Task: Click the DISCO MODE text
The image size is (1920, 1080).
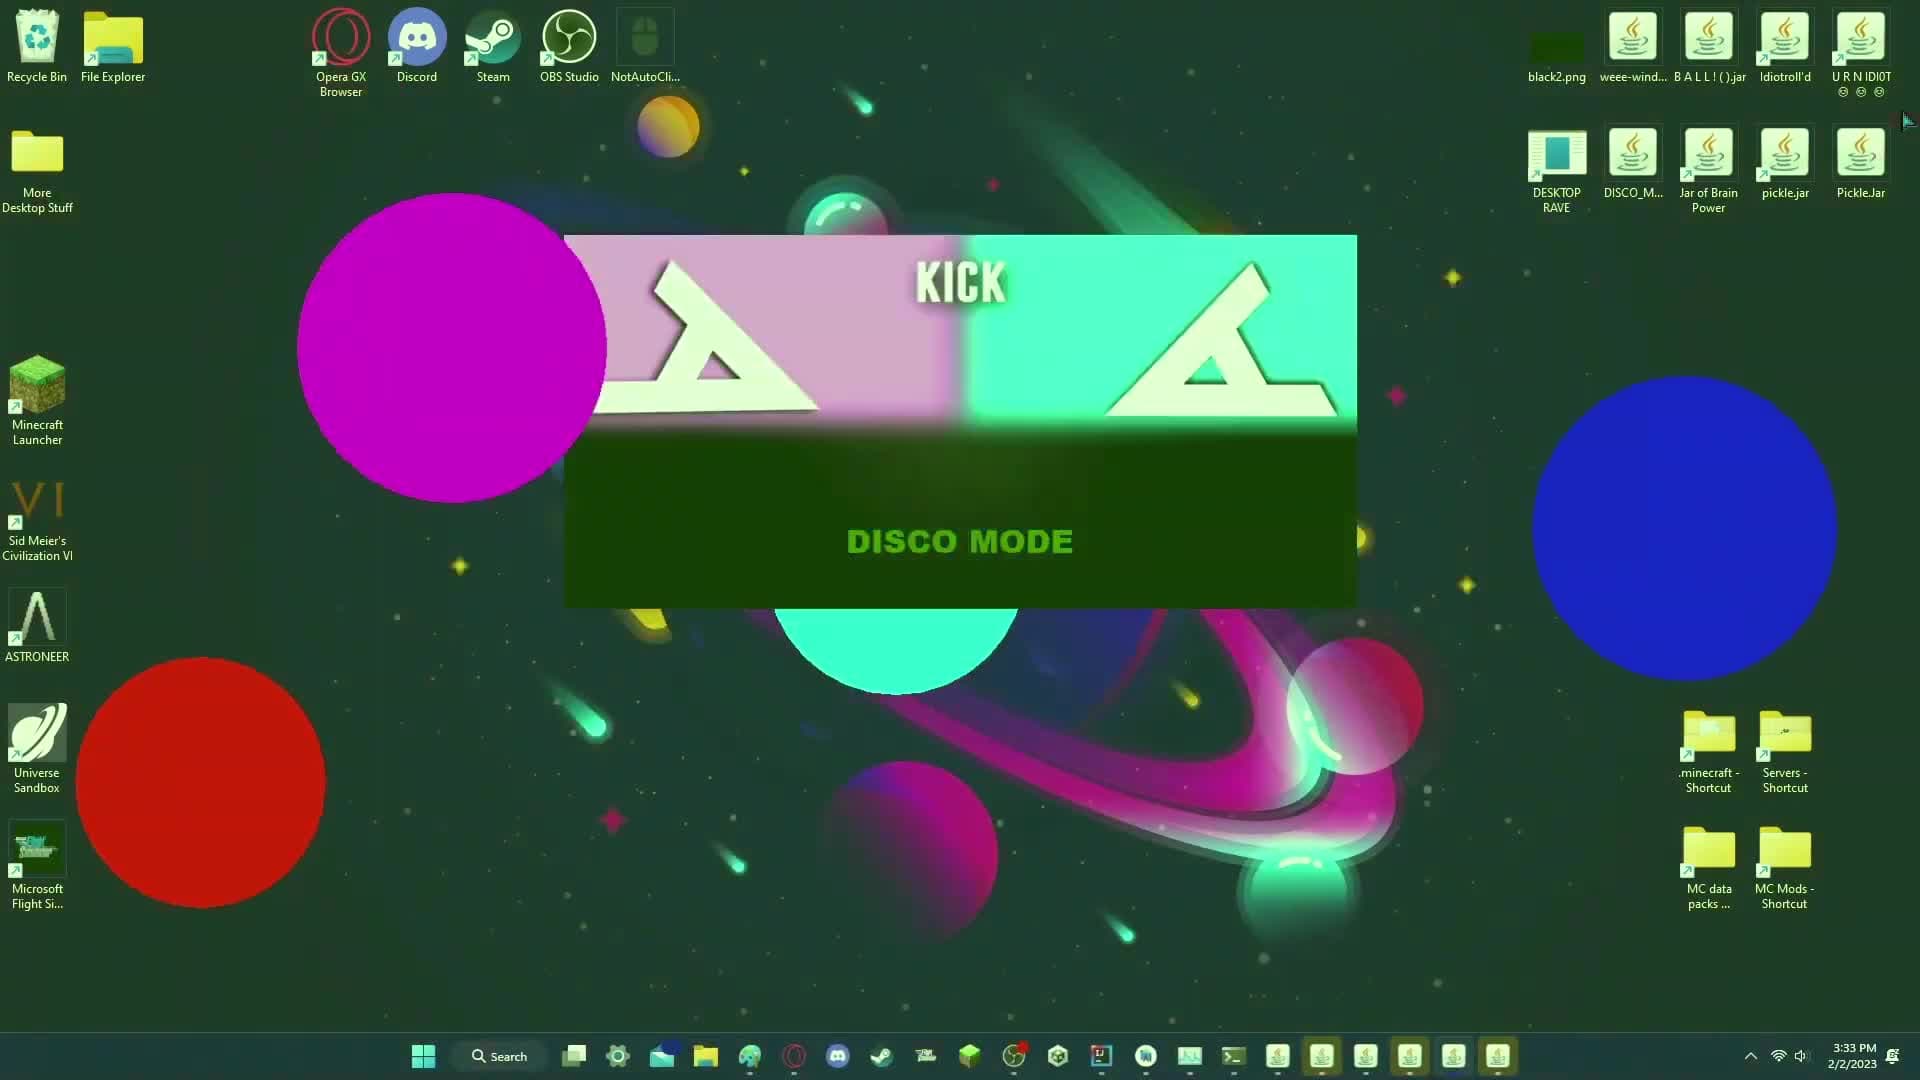Action: 960,541
